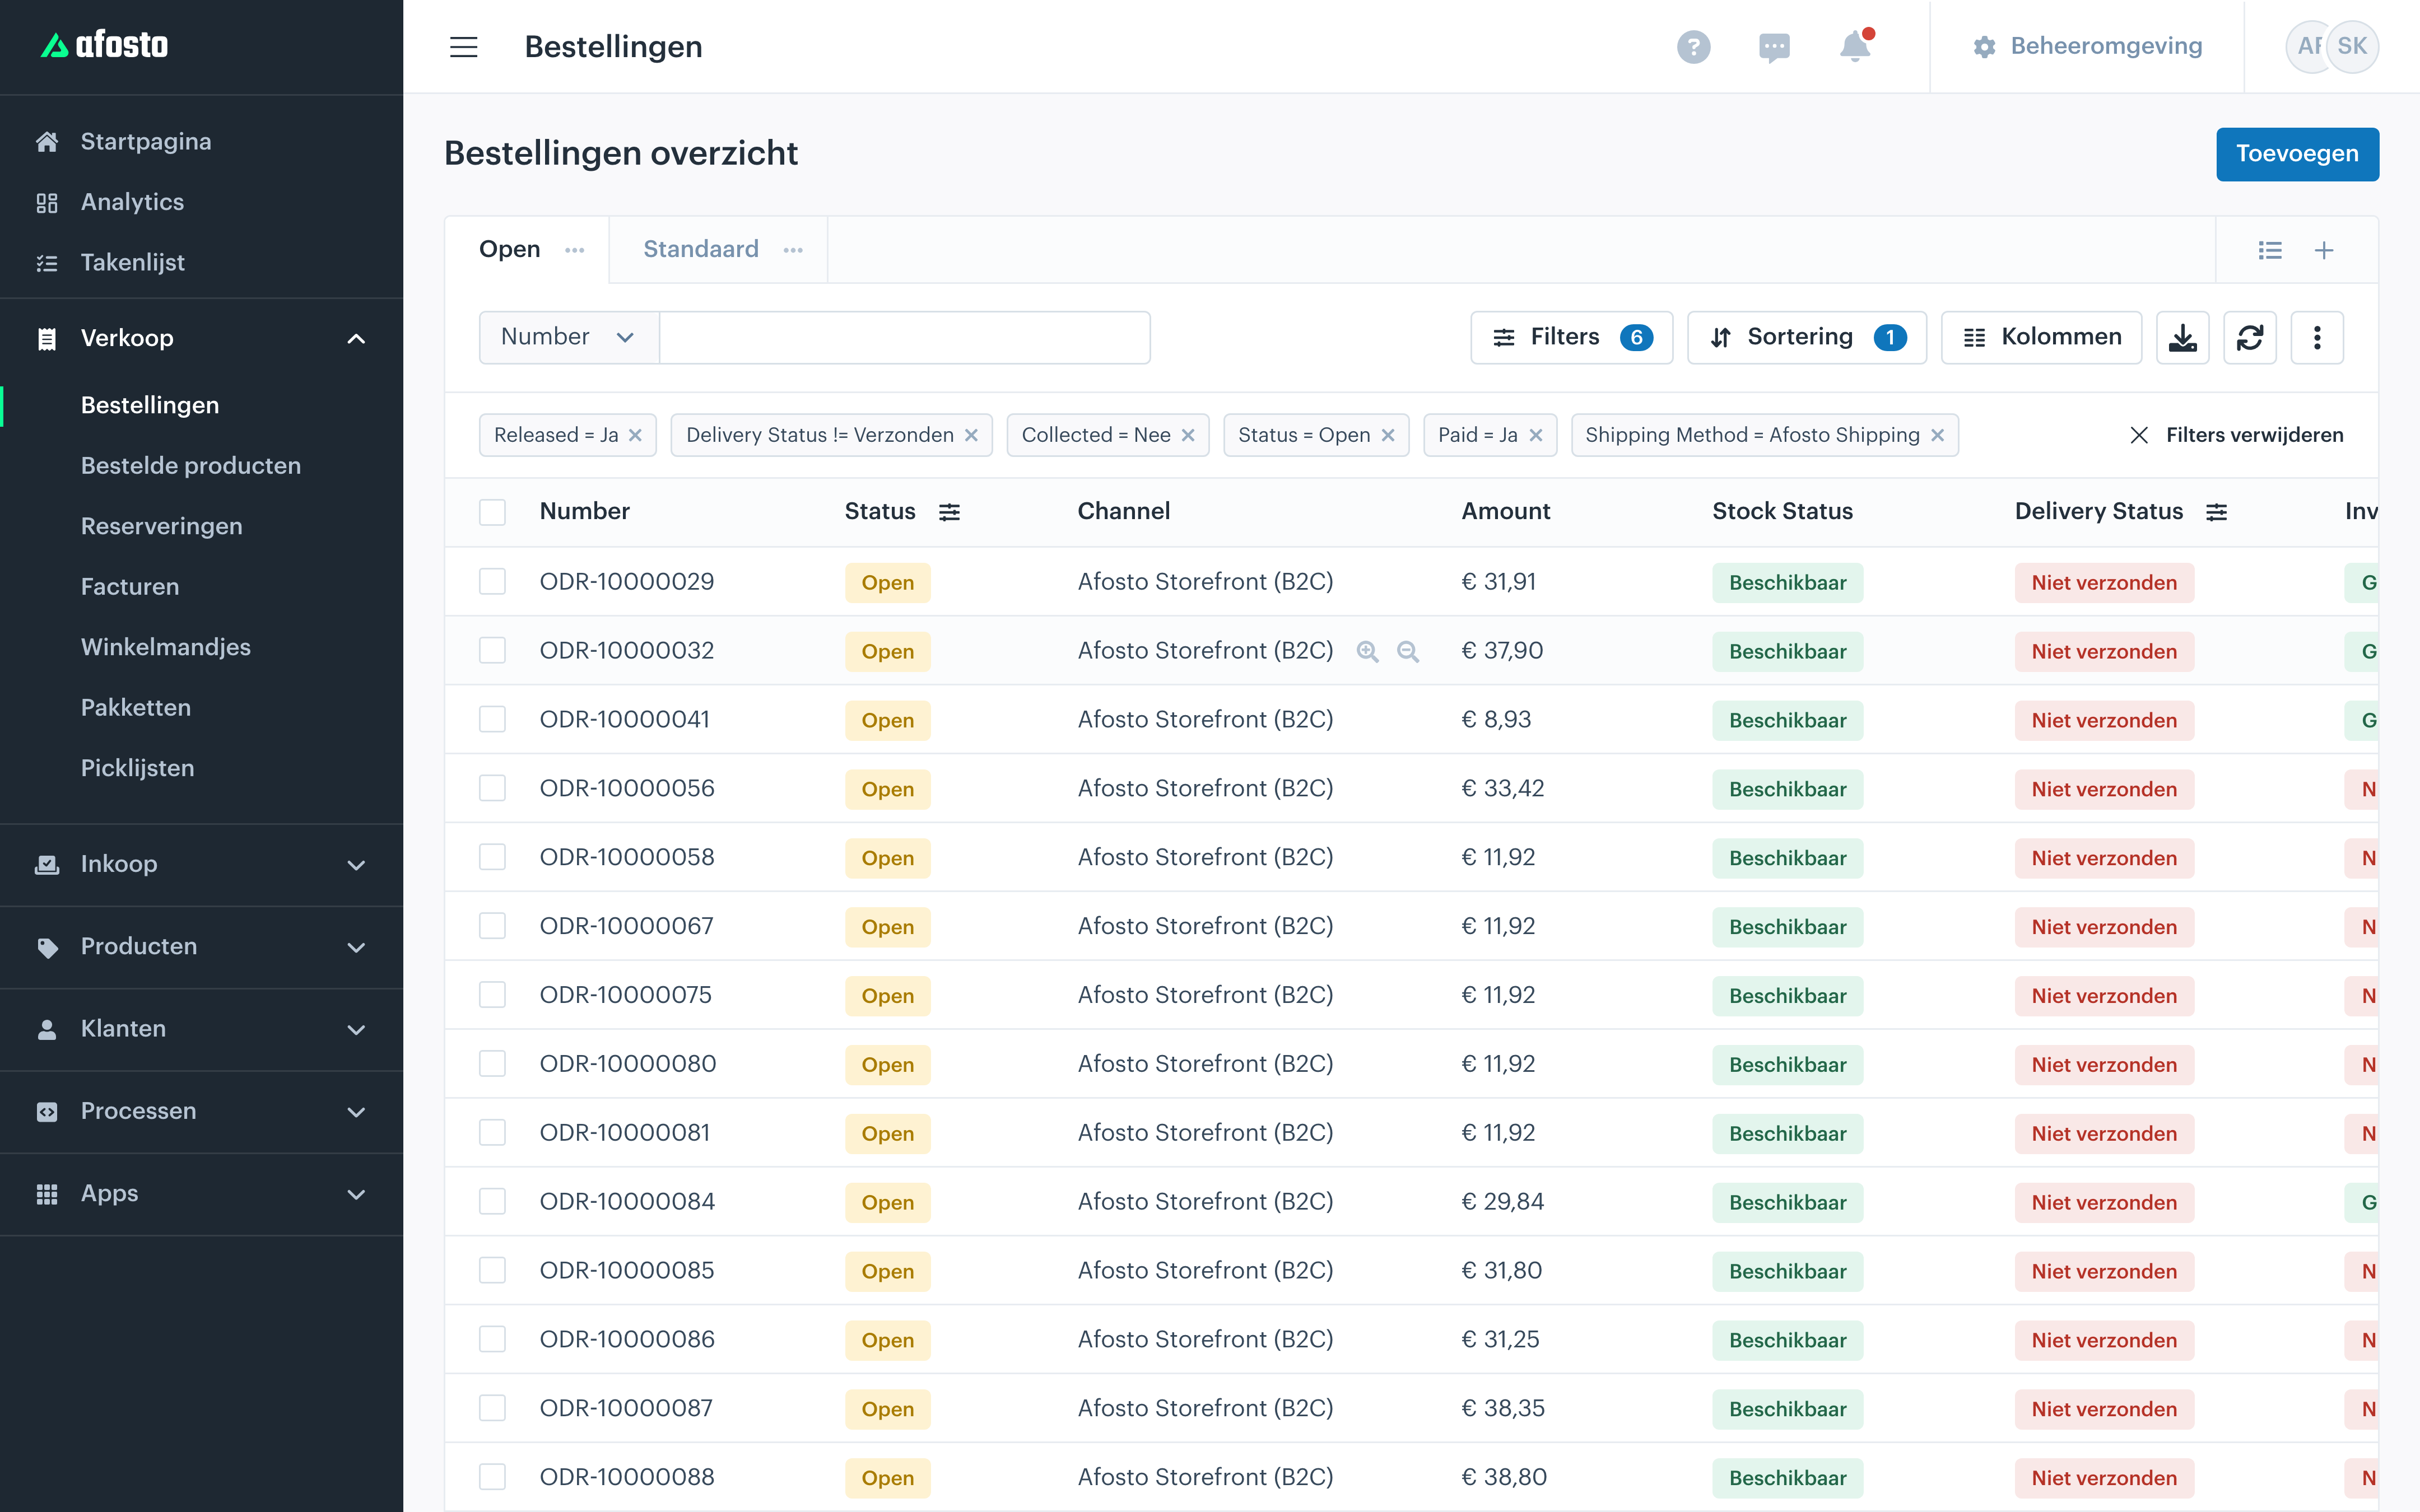This screenshot has height=1512, width=2420.
Task: Add a new view with plus icon
Action: pyautogui.click(x=2324, y=250)
